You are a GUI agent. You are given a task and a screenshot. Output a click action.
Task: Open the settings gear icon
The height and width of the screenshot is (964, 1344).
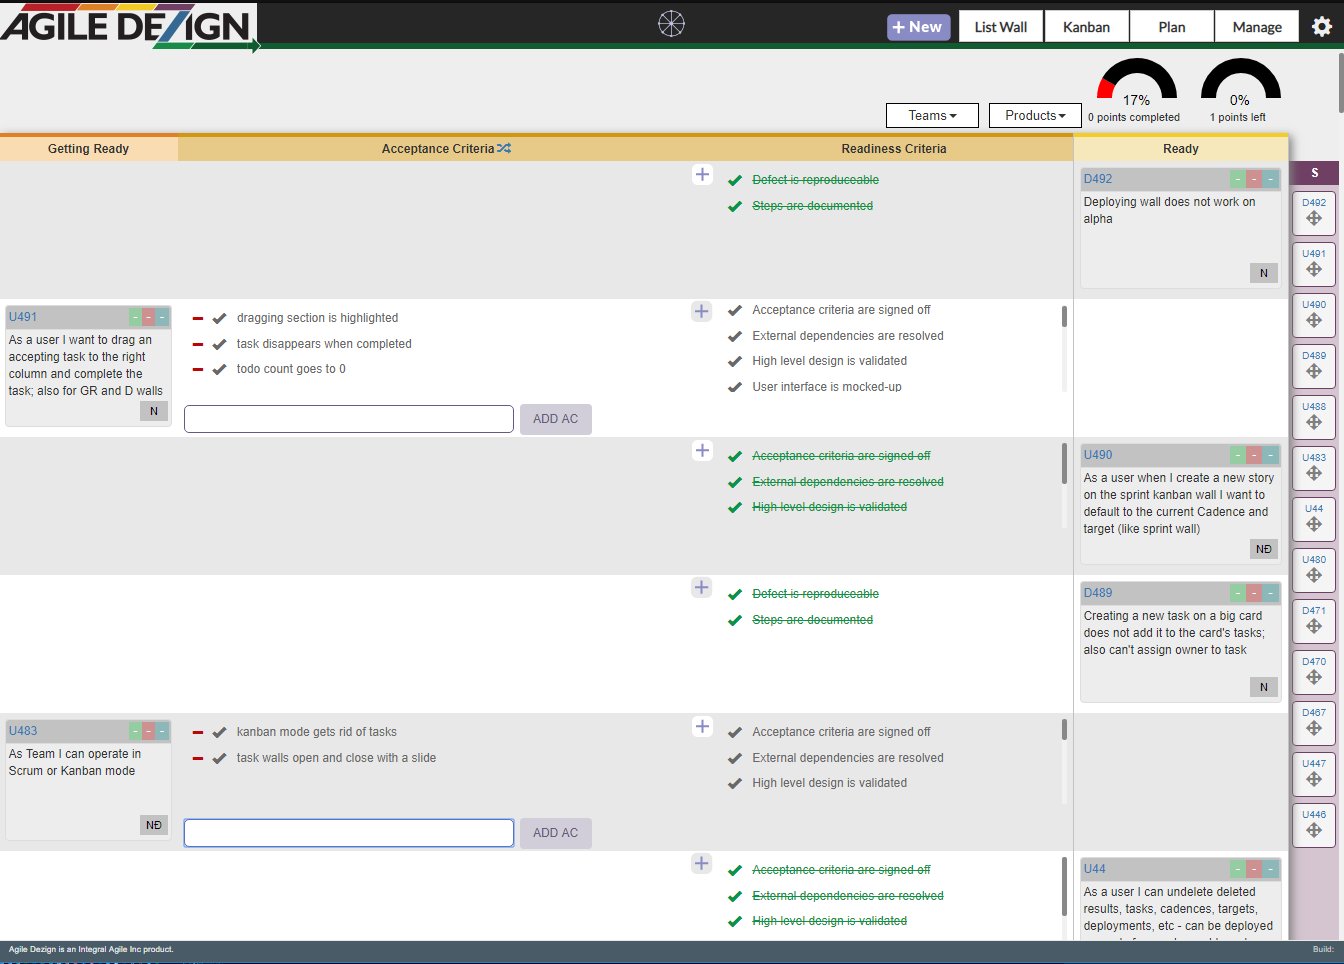pyautogui.click(x=1321, y=27)
